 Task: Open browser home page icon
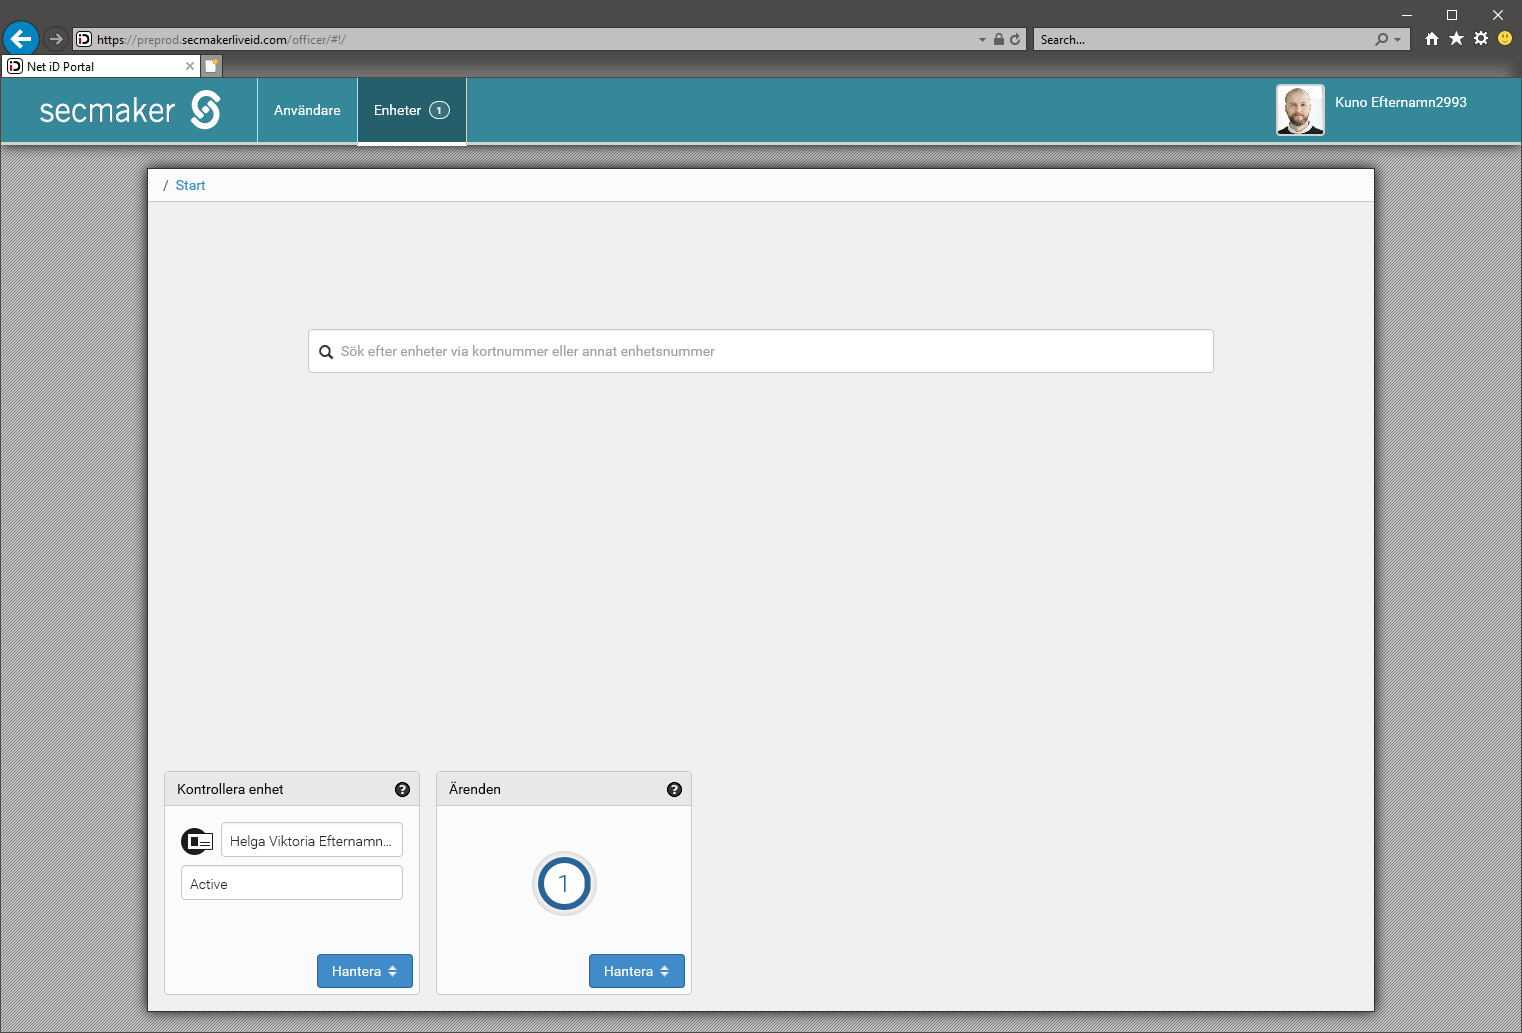tap(1432, 39)
